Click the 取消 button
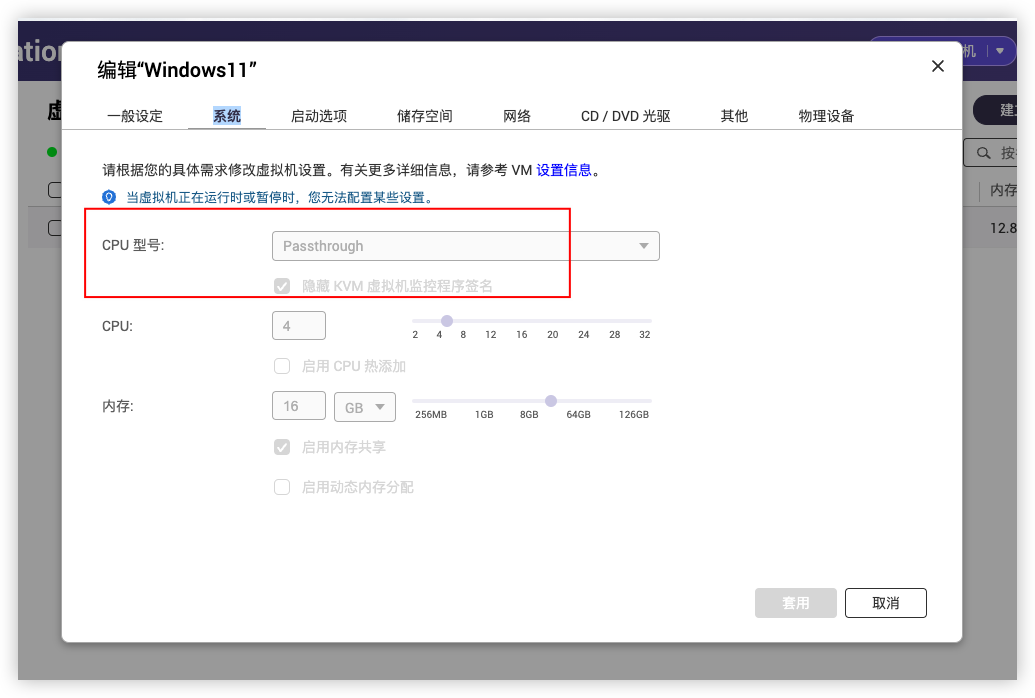This screenshot has width=1035, height=698. click(x=885, y=603)
